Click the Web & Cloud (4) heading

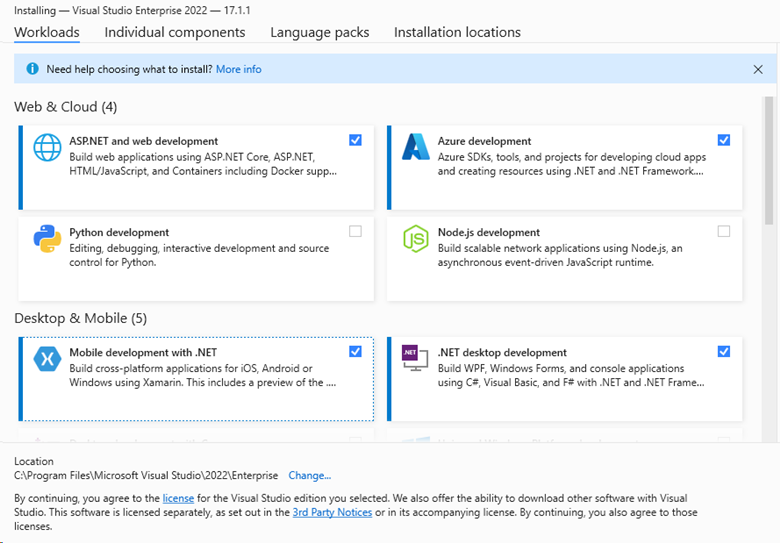coord(66,107)
